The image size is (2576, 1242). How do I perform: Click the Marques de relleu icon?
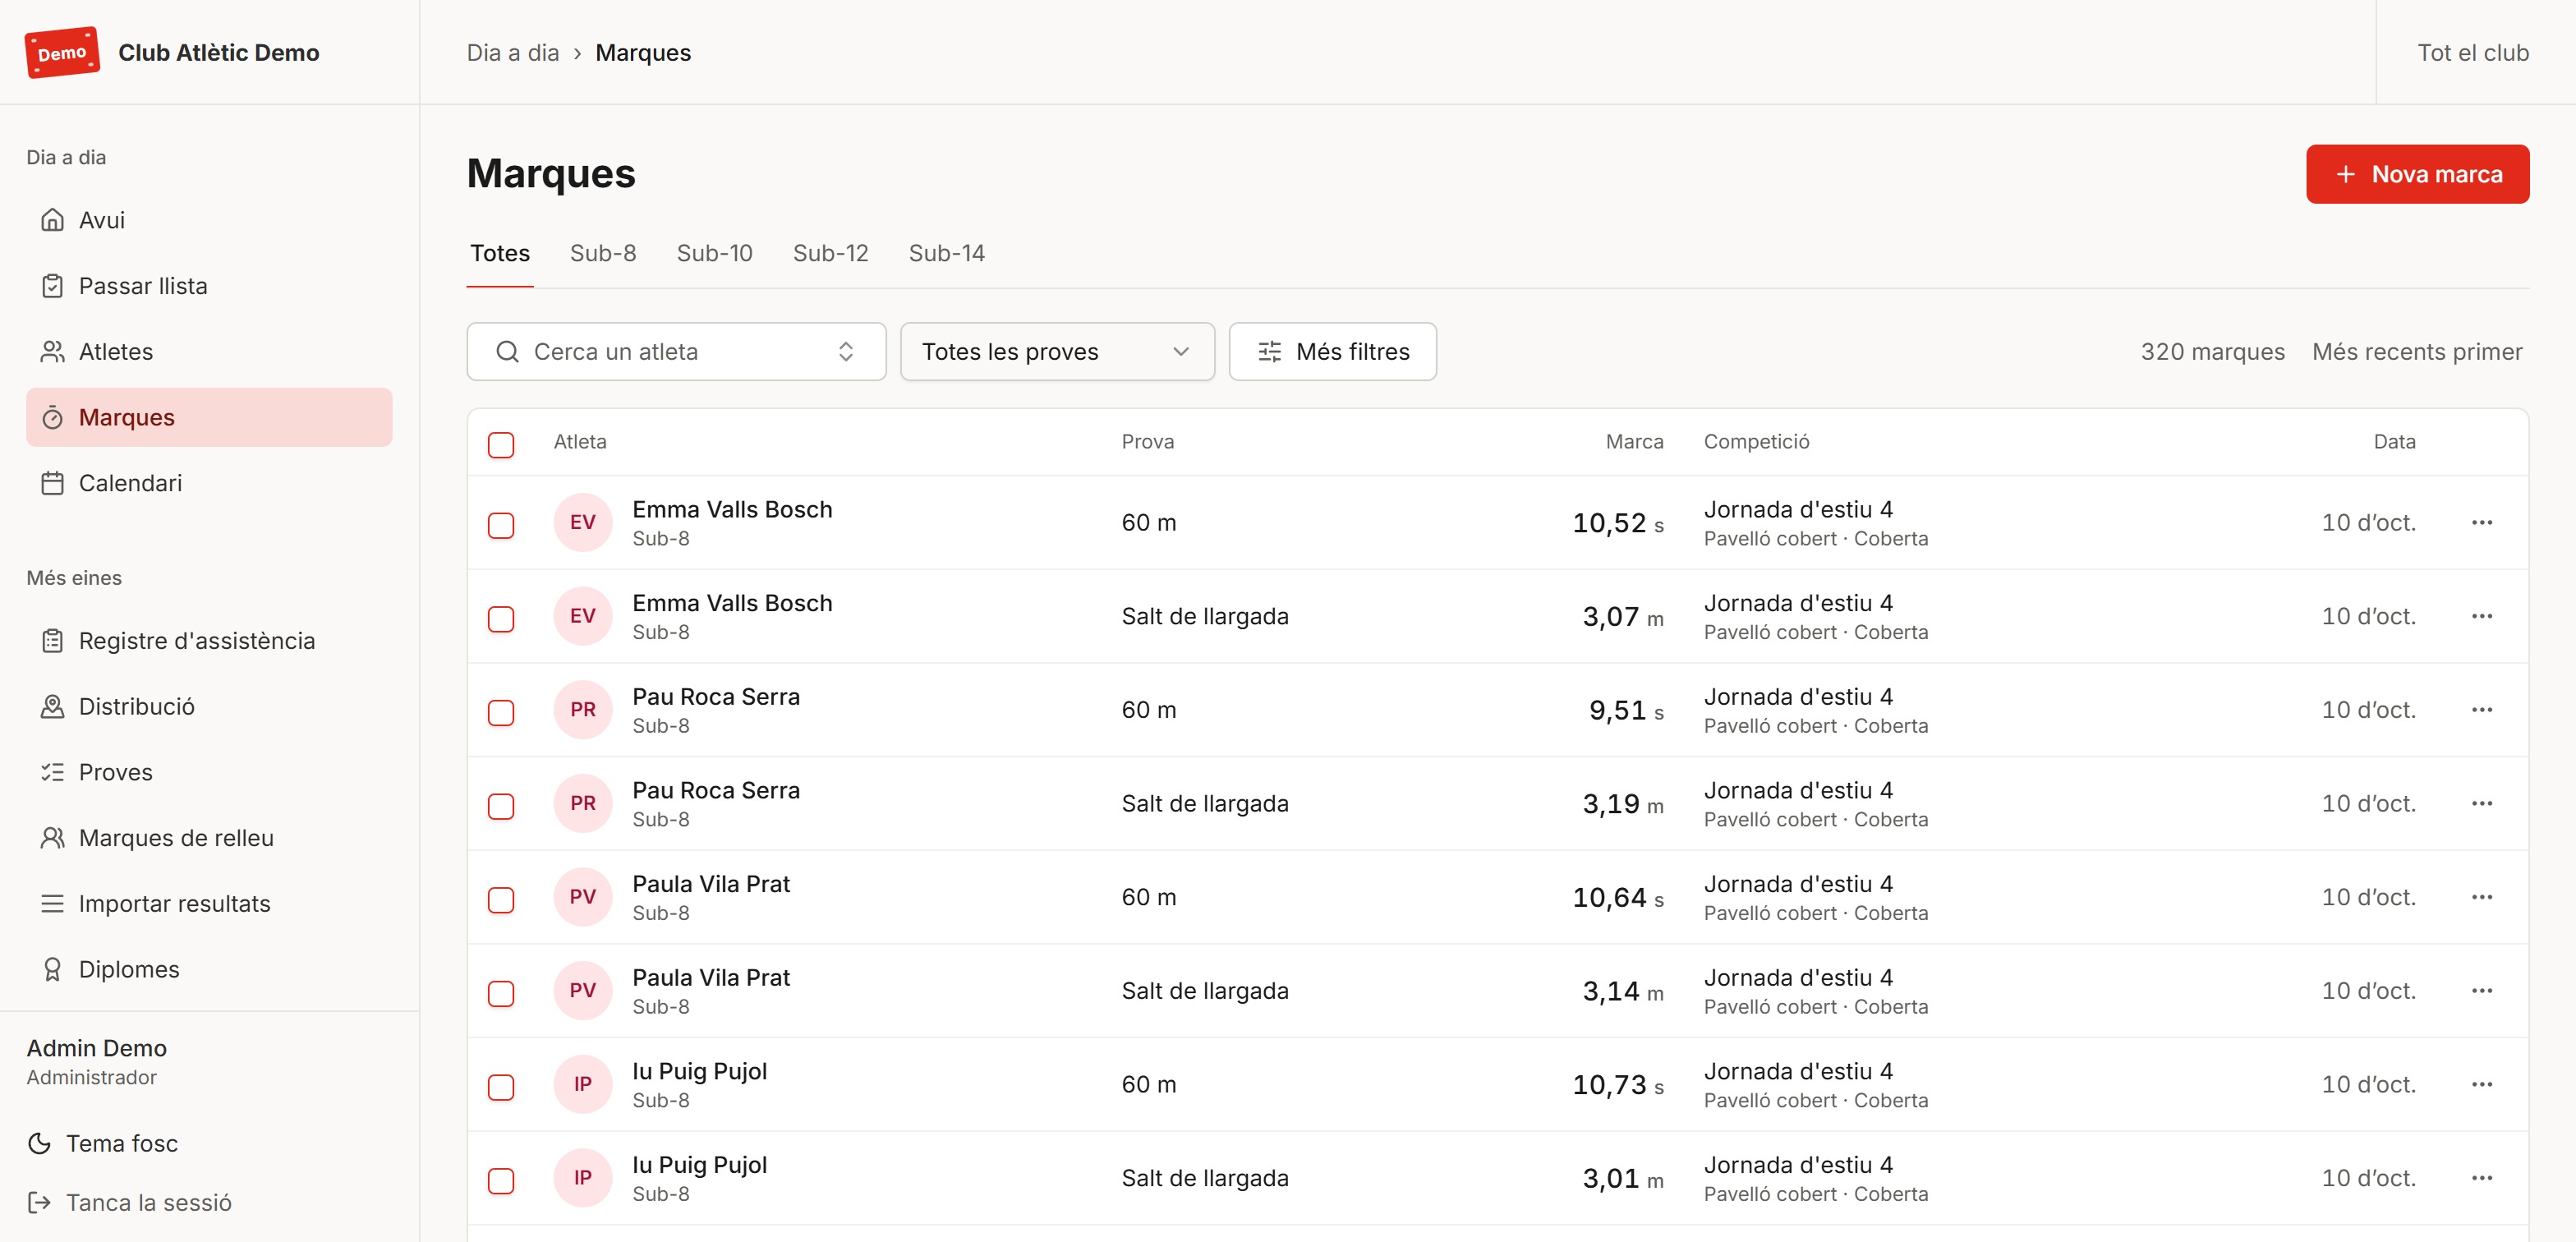click(52, 838)
